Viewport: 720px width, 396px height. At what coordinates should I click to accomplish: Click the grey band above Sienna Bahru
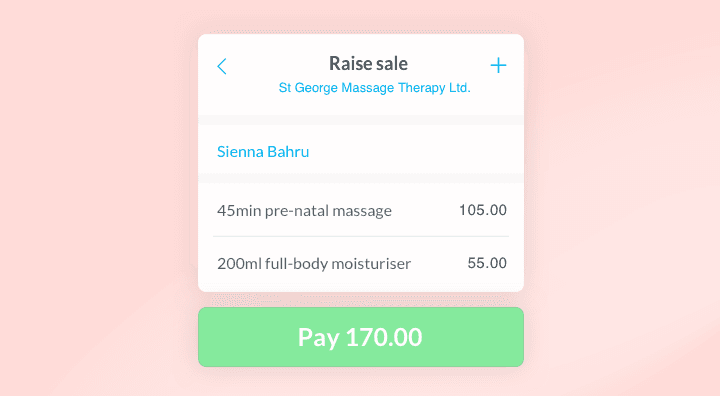click(361, 119)
